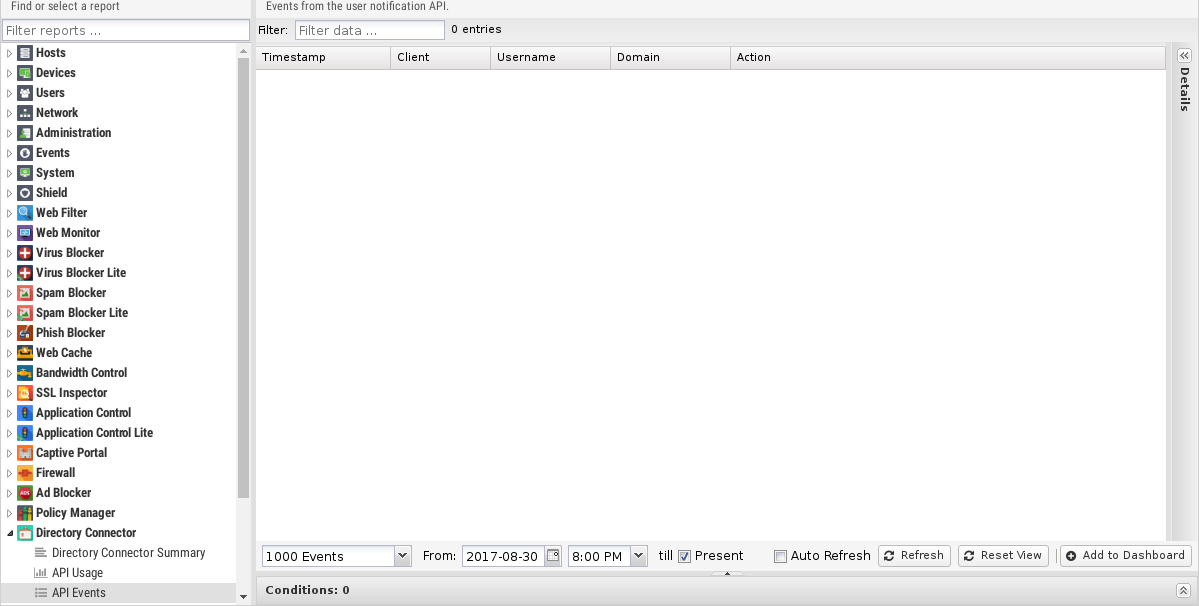Viewport: 1199px width, 606px height.
Task: Click the Network category icon
Action: (x=24, y=112)
